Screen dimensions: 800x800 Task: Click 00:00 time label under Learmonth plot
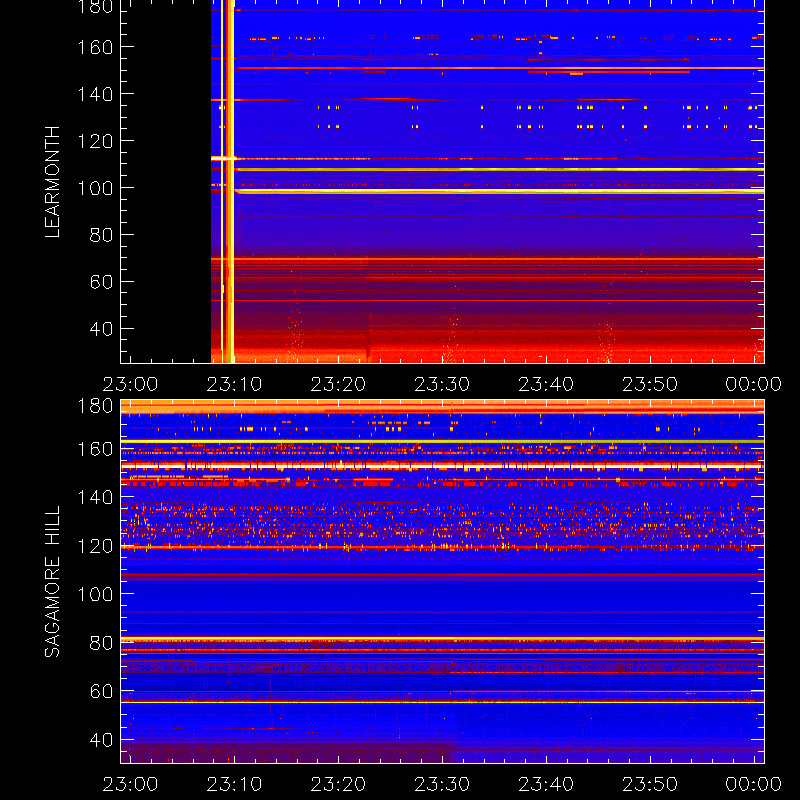click(x=754, y=384)
